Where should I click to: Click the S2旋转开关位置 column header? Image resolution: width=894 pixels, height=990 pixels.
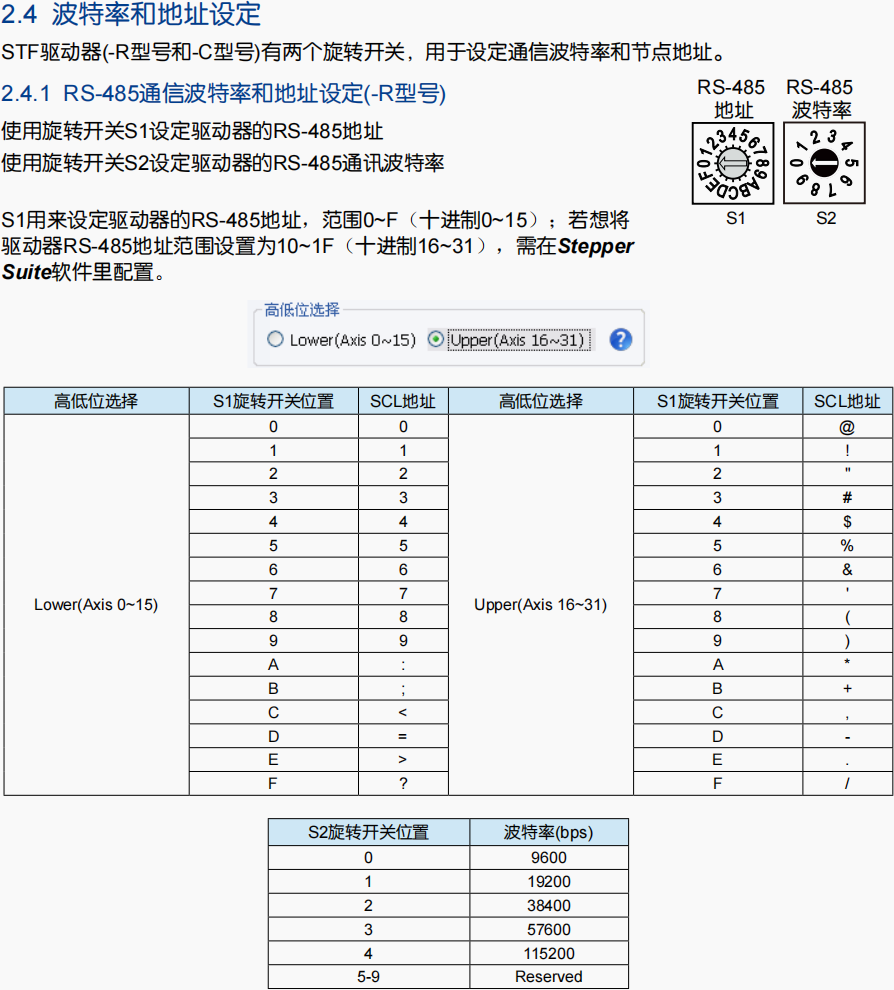[369, 832]
